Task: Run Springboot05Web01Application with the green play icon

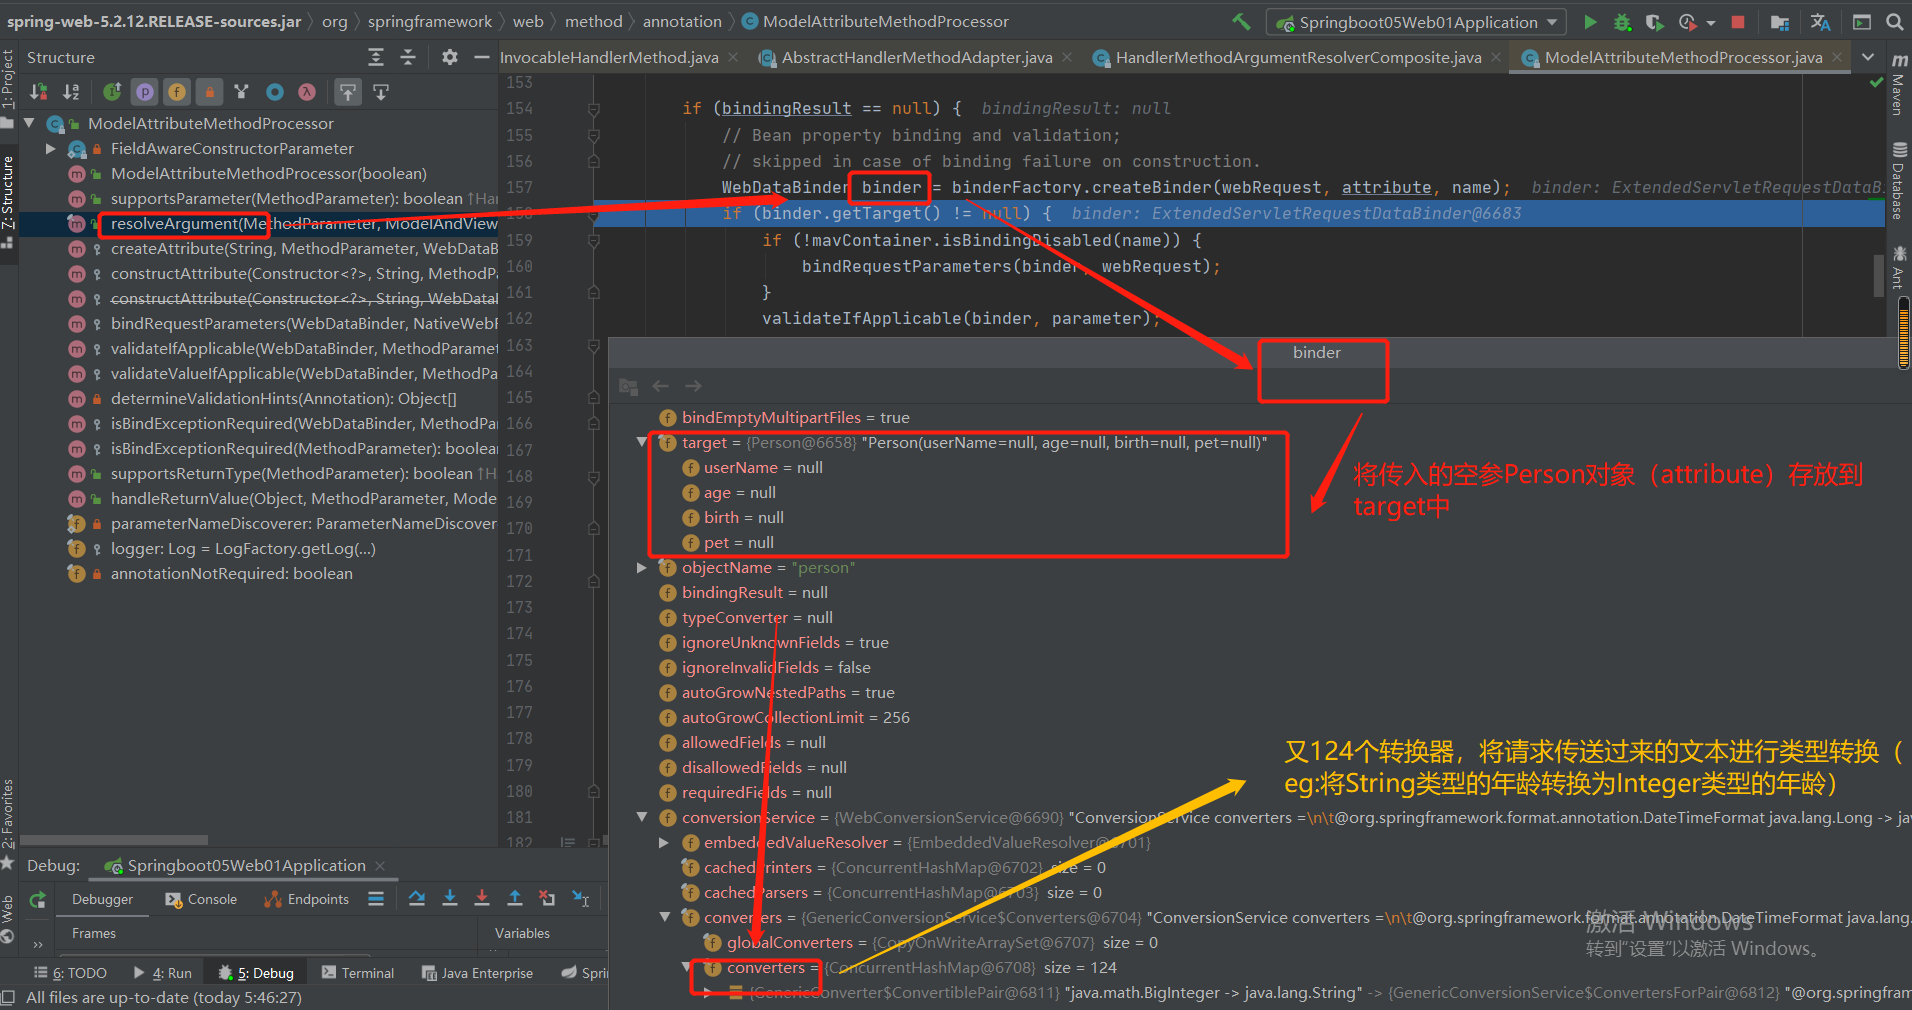Action: click(1590, 22)
